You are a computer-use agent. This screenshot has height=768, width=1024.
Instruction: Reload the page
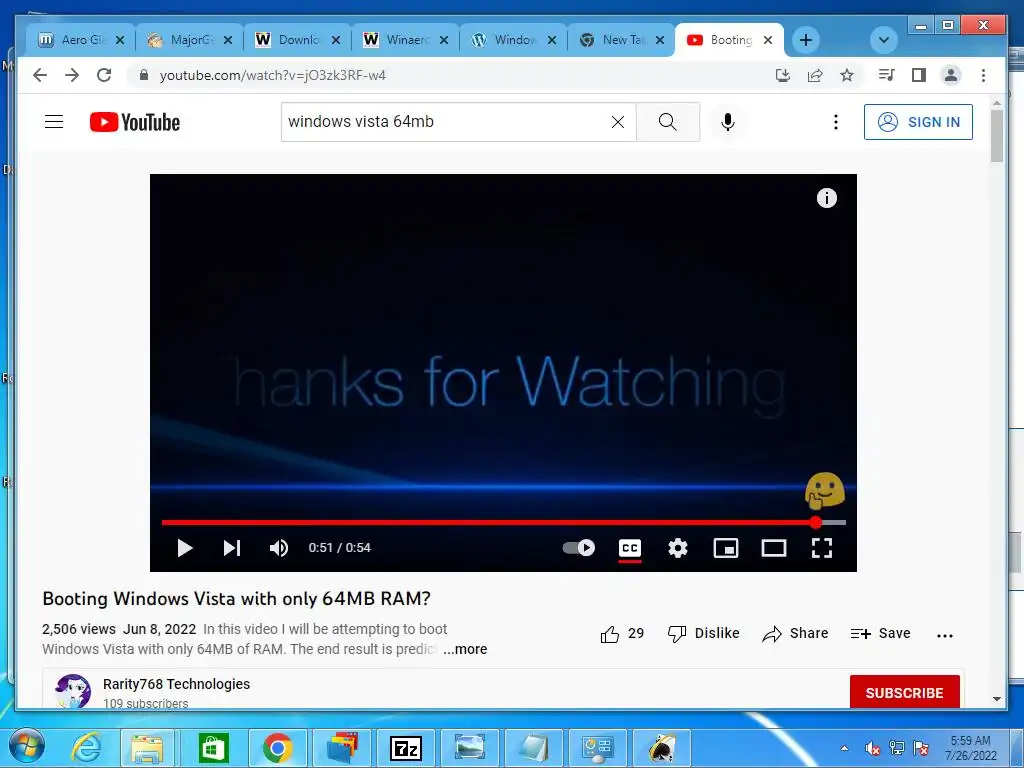point(104,75)
